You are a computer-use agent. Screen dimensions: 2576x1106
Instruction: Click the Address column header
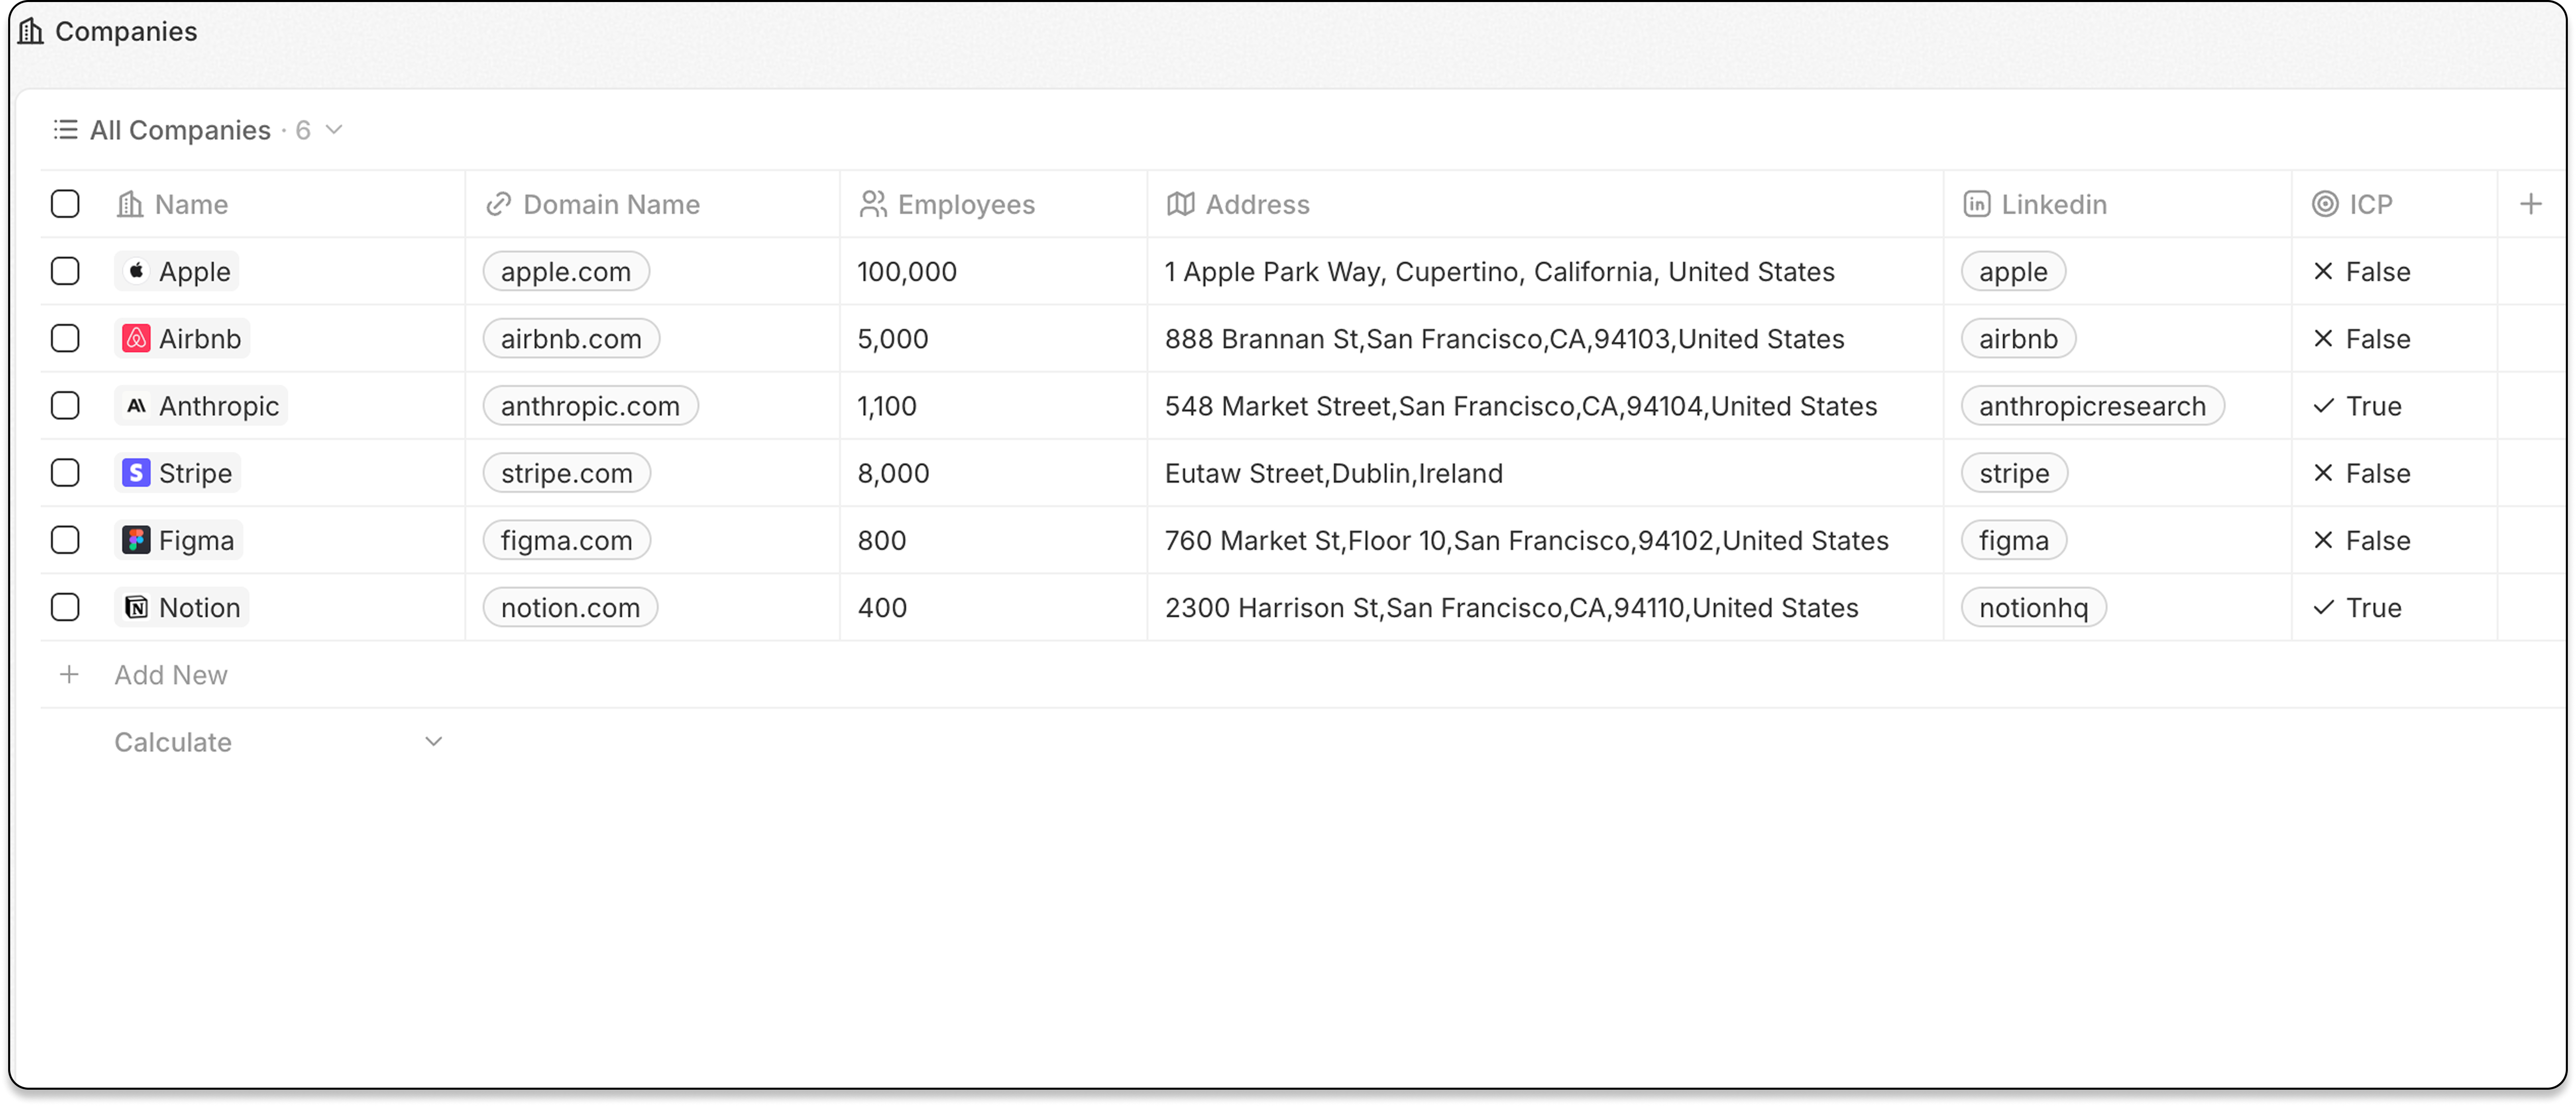(x=1256, y=204)
